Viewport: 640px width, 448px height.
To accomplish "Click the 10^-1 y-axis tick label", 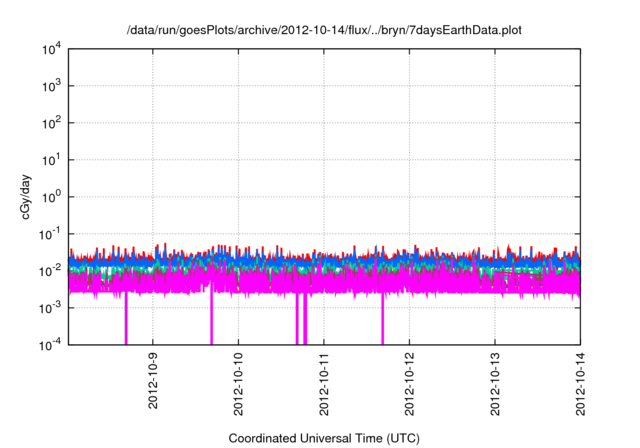I will coord(50,234).
